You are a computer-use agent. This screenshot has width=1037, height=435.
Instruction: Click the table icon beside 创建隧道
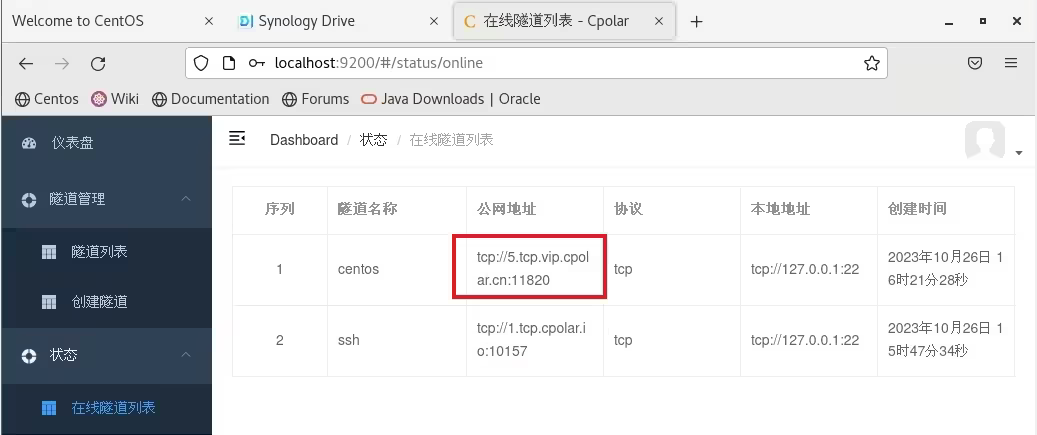[x=49, y=303]
